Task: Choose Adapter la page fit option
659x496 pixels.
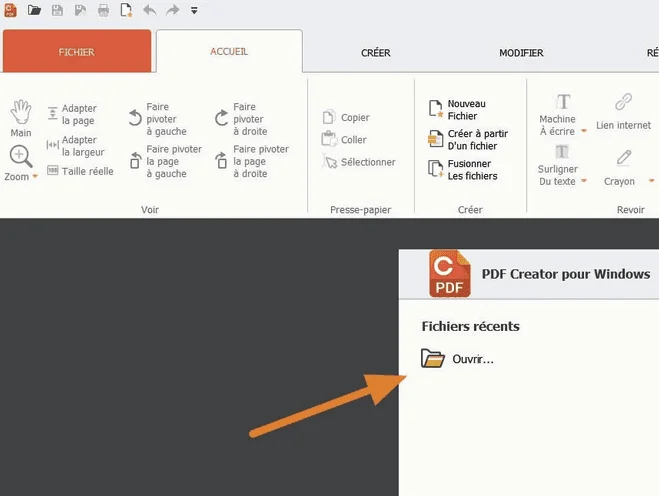Action: pyautogui.click(x=72, y=114)
